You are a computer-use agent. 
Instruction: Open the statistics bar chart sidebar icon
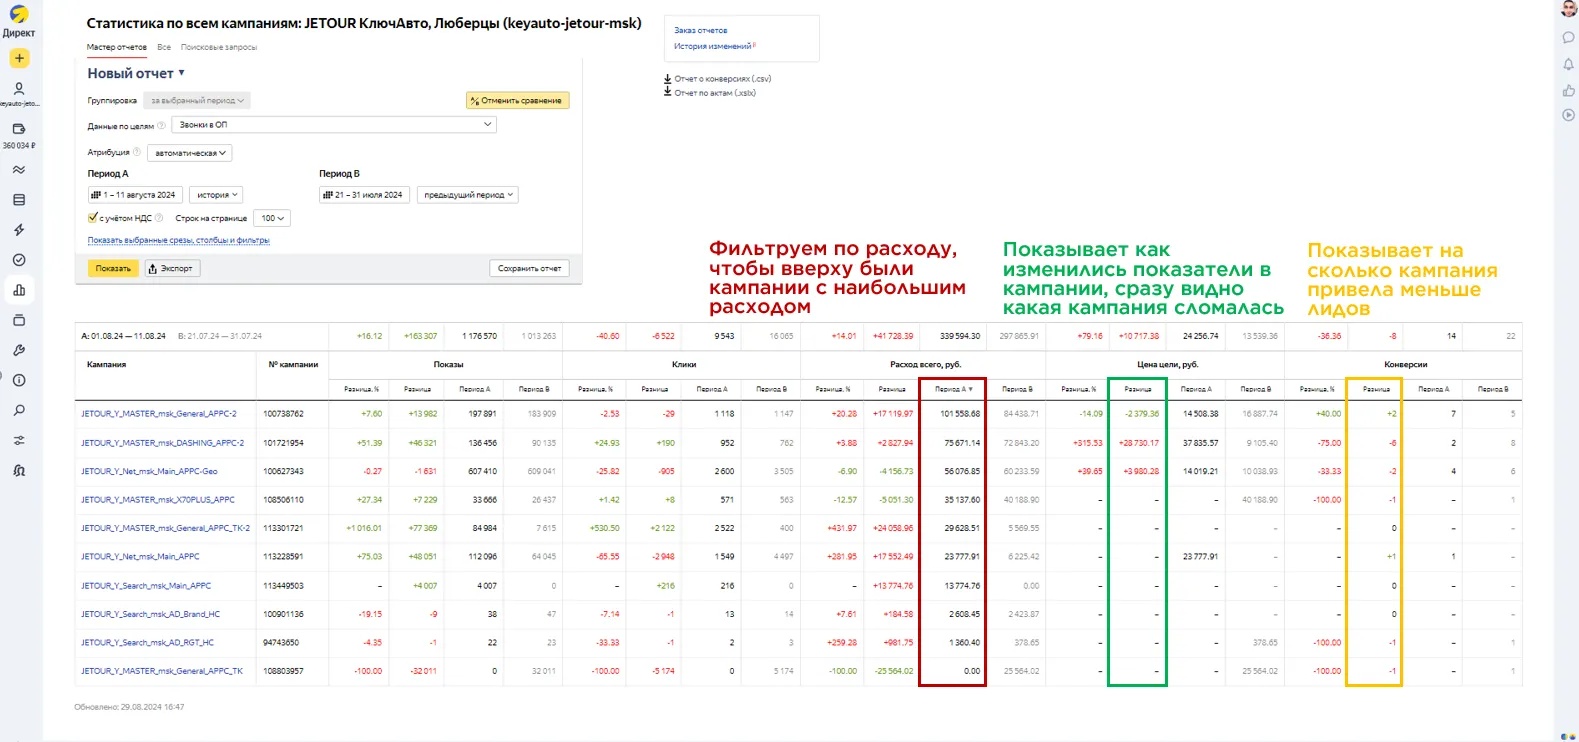[x=19, y=290]
